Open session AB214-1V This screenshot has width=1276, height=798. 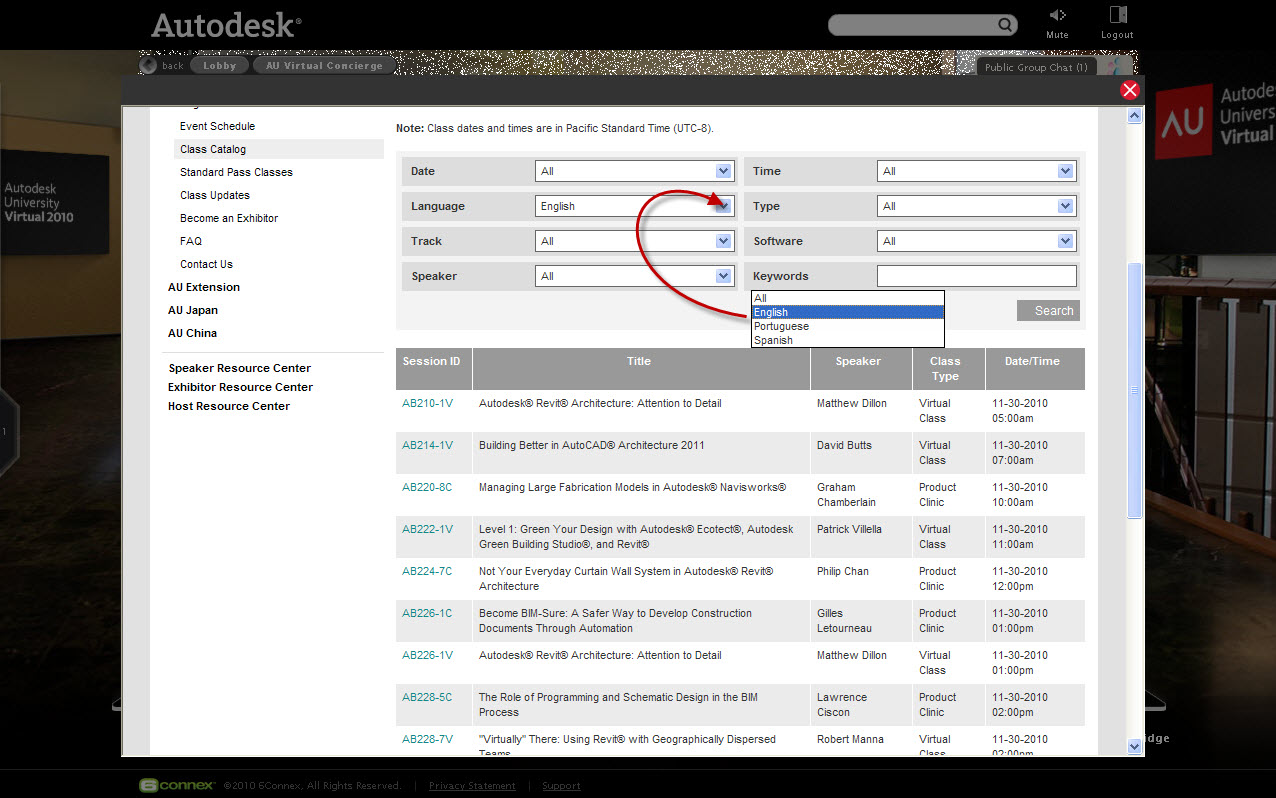coord(427,445)
